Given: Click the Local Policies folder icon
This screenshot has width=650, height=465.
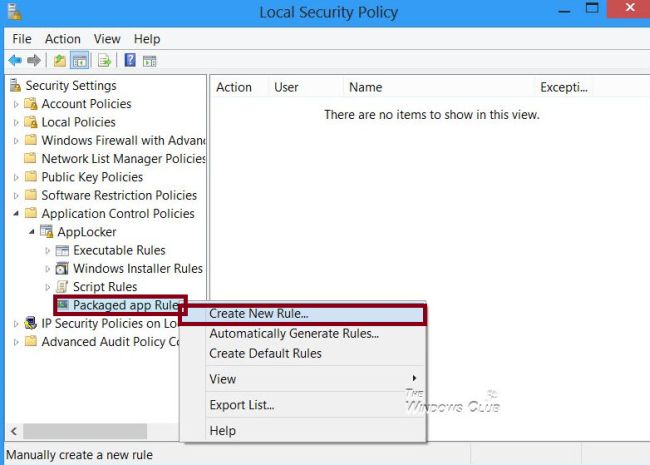Looking at the screenshot, I should pyautogui.click(x=31, y=122).
